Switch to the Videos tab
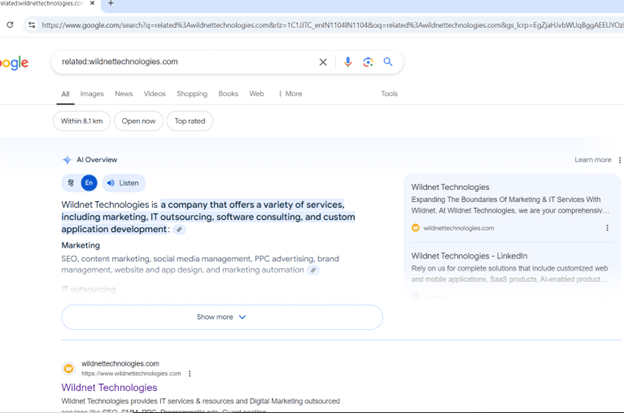624x413 pixels. tap(154, 94)
